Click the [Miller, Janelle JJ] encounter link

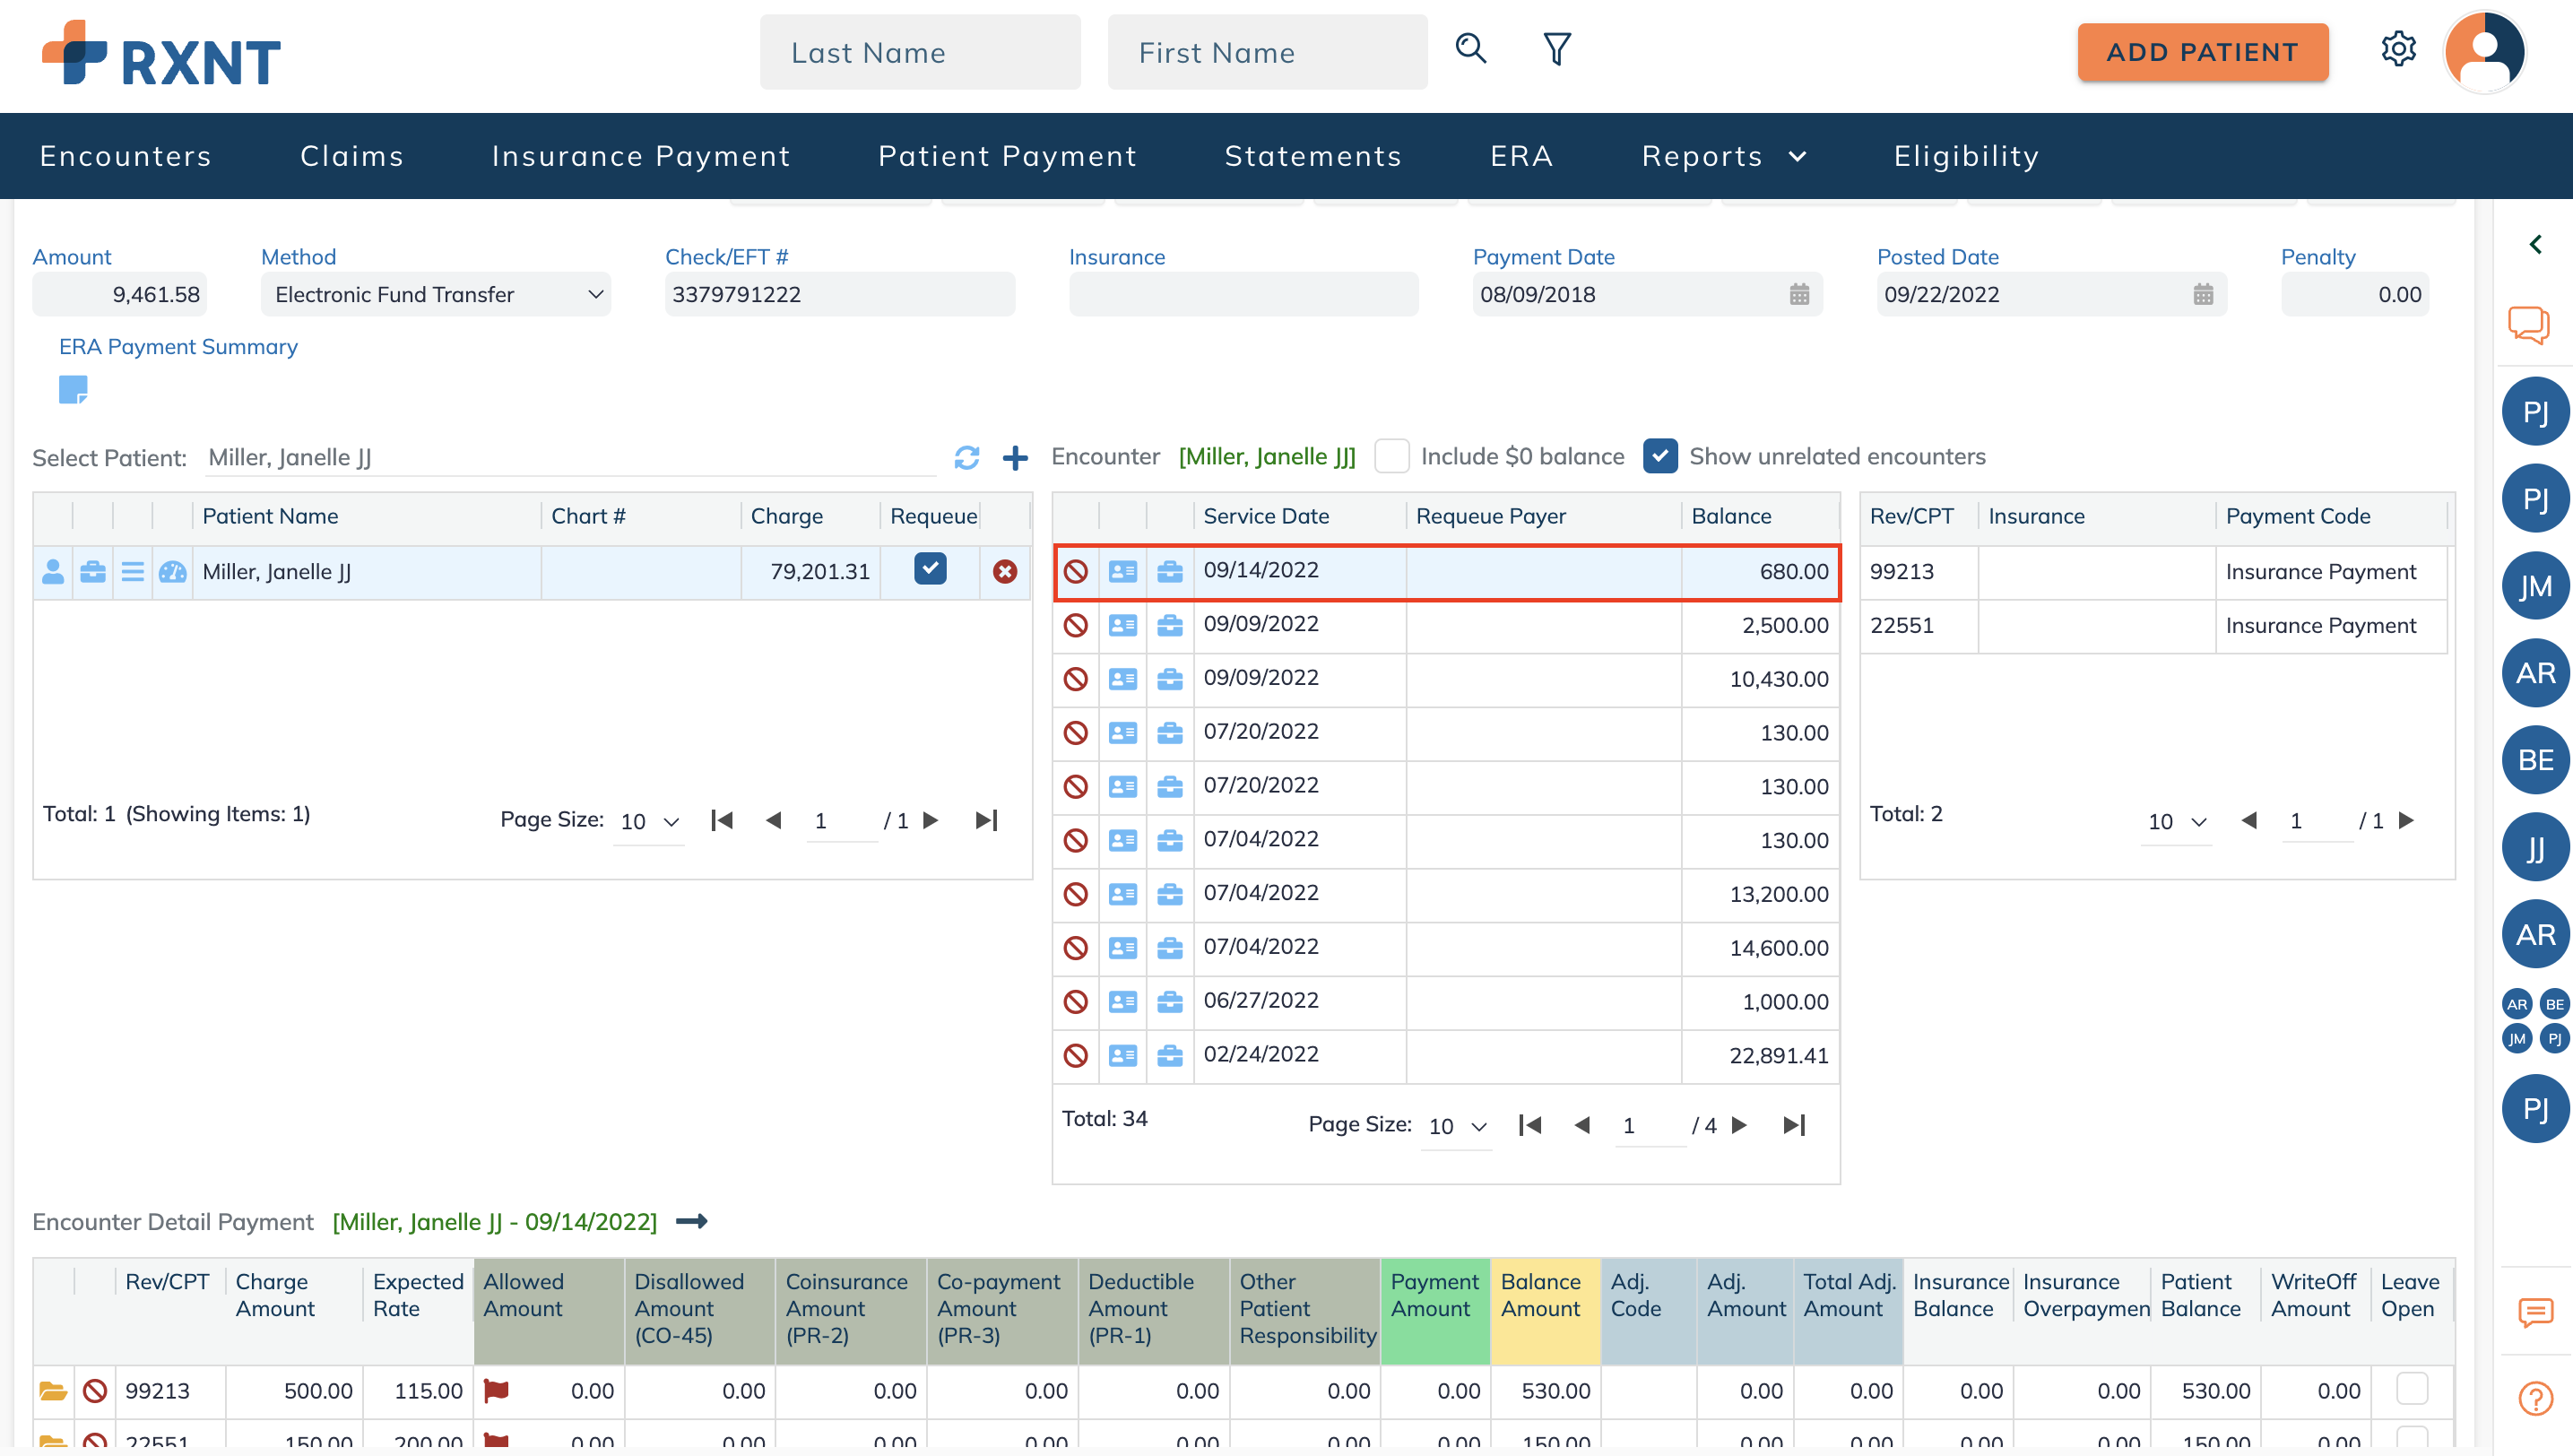[1267, 456]
